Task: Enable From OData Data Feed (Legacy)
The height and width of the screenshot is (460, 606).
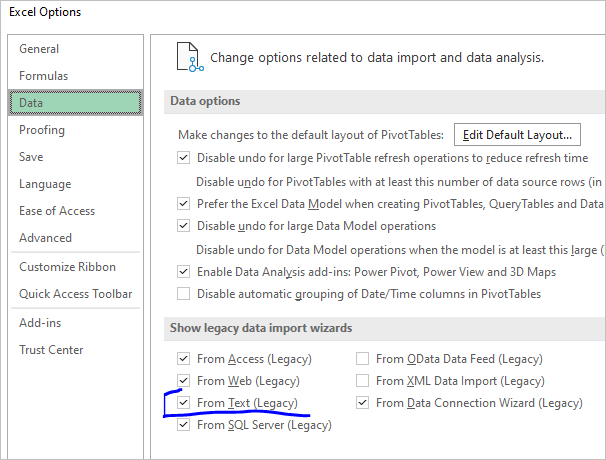Action: click(x=363, y=358)
